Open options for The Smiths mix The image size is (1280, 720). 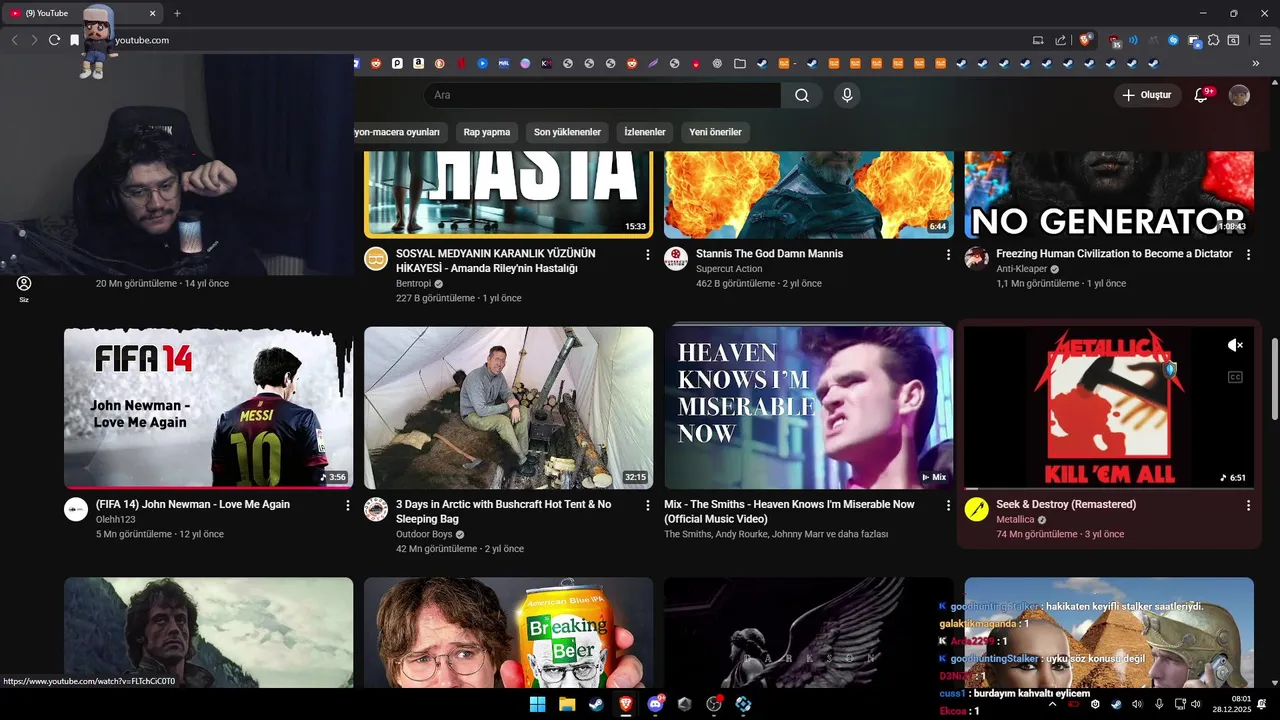(948, 506)
